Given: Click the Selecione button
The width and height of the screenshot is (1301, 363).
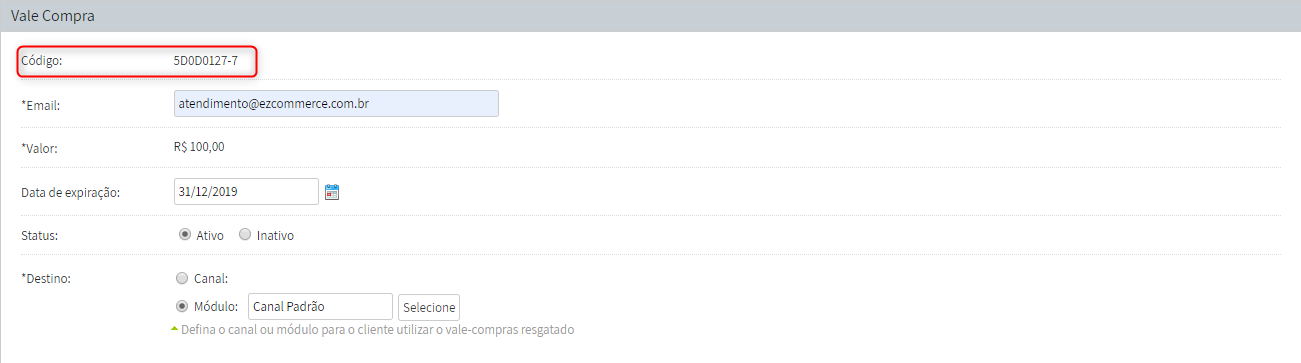Looking at the screenshot, I should (x=429, y=307).
